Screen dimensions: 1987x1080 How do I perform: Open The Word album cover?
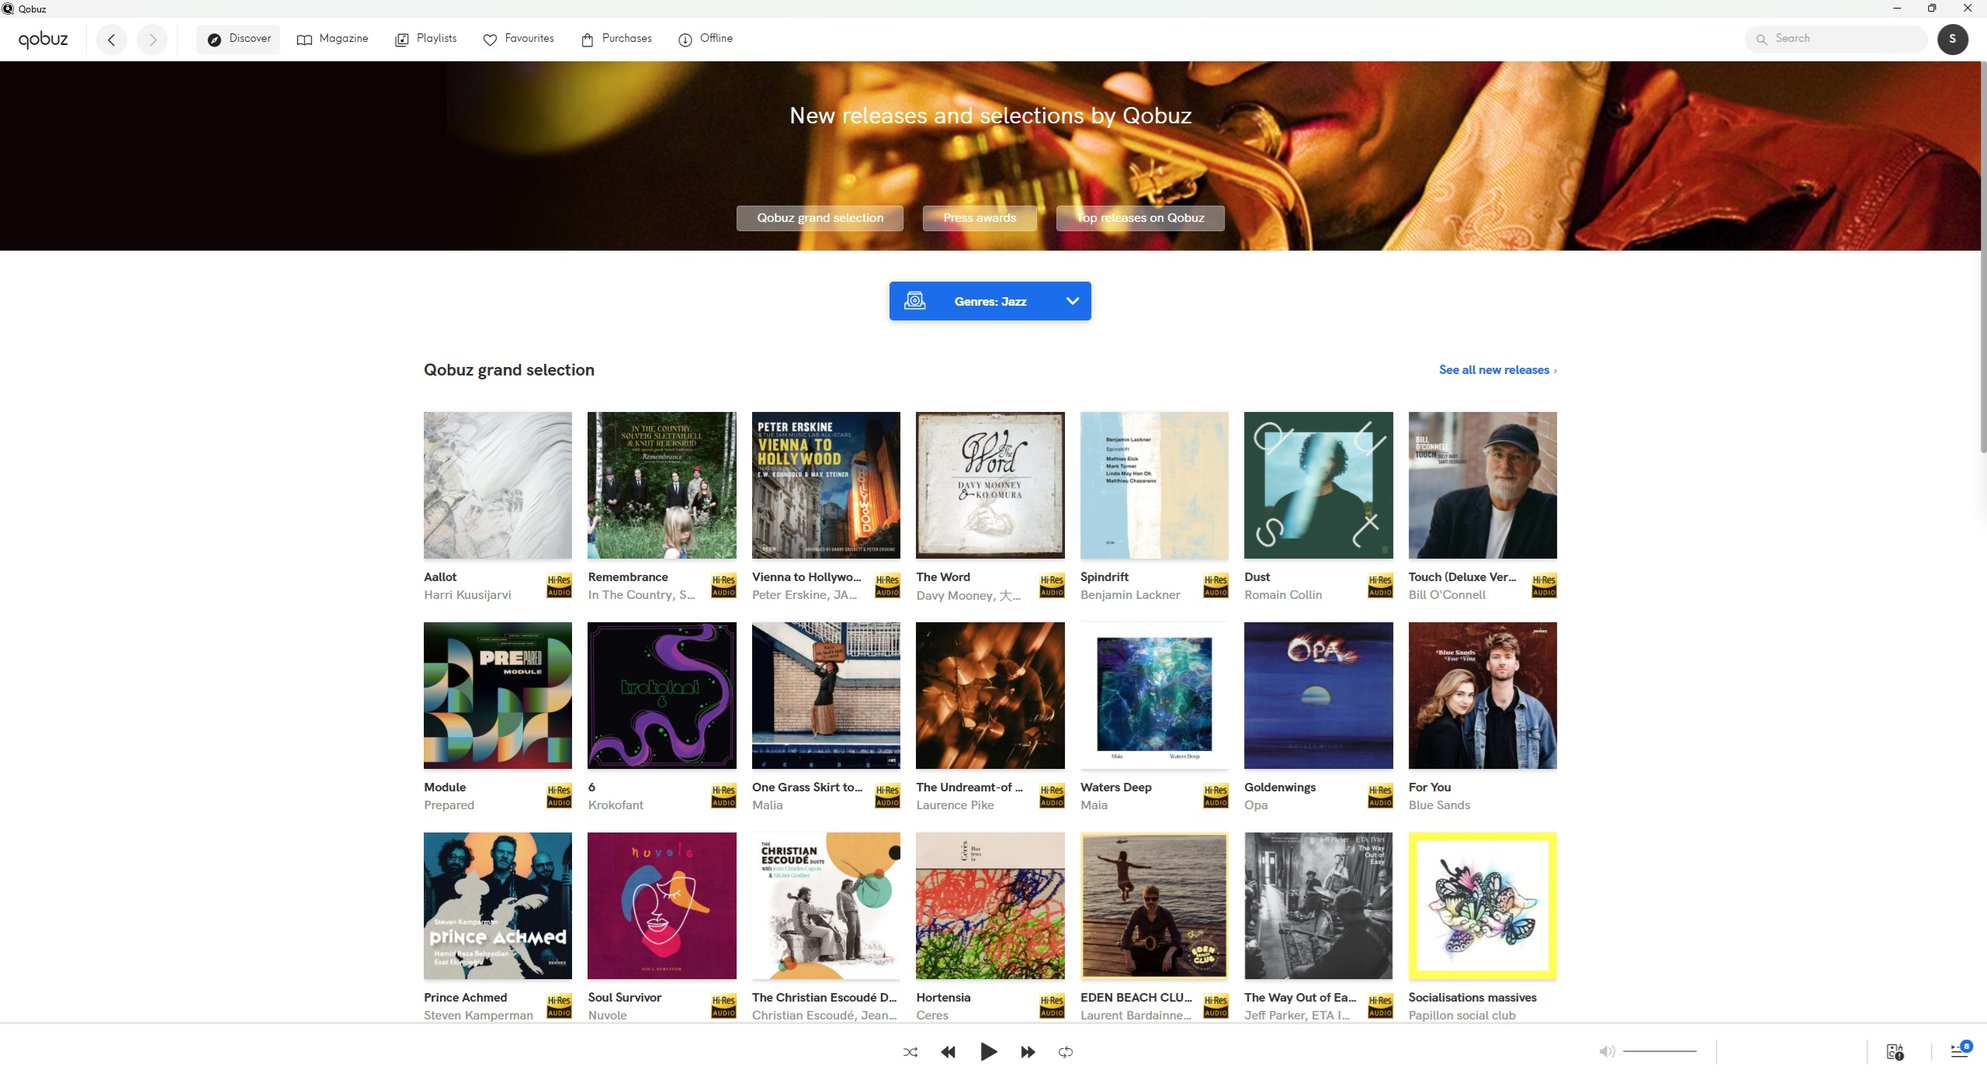tap(990, 485)
